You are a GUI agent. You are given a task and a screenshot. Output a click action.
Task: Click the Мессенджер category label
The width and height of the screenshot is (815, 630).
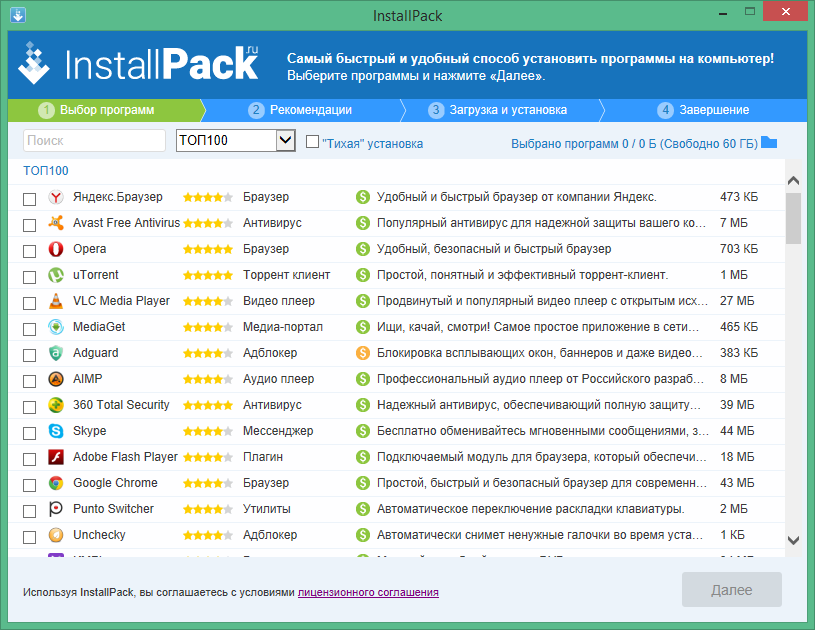pyautogui.click(x=278, y=431)
